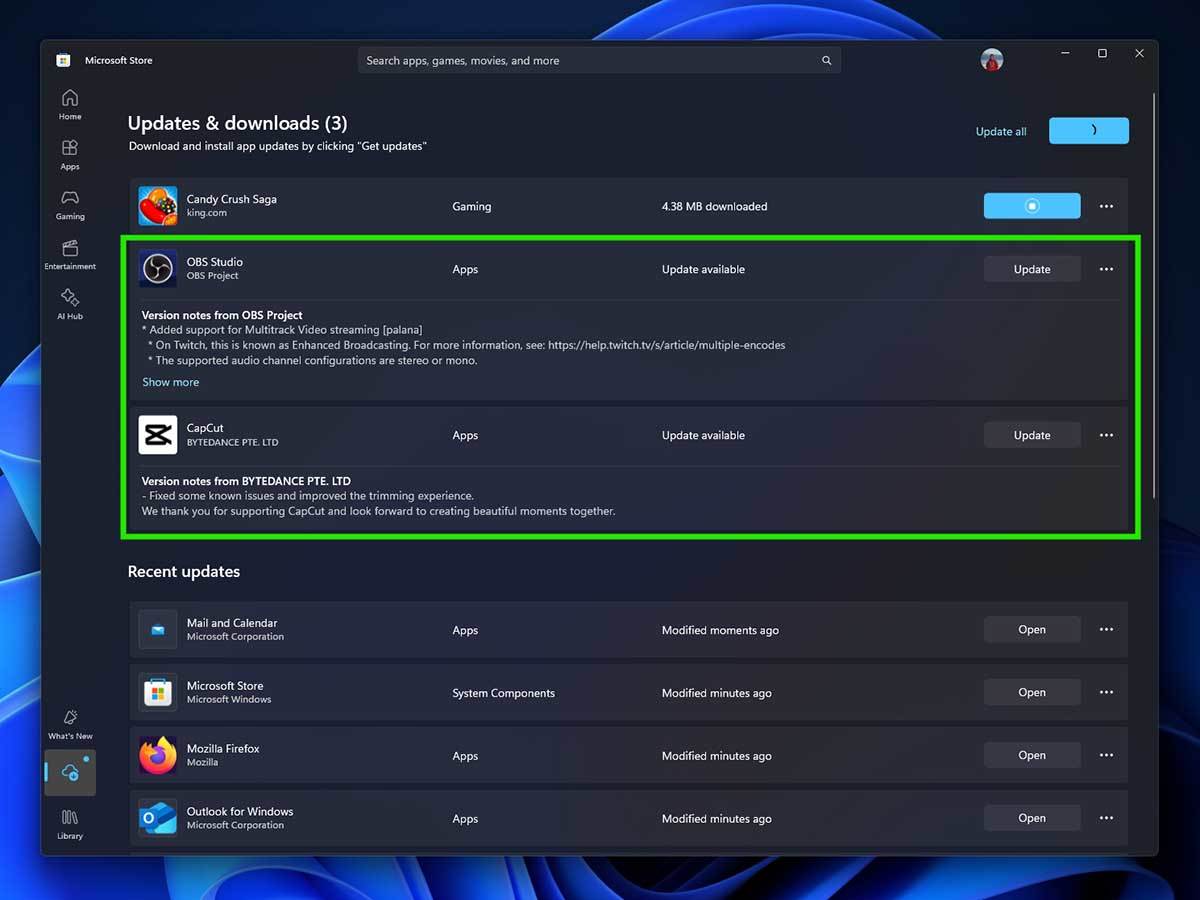The image size is (1200, 900).
Task: Select Apps in the sidebar
Action: pyautogui.click(x=69, y=155)
